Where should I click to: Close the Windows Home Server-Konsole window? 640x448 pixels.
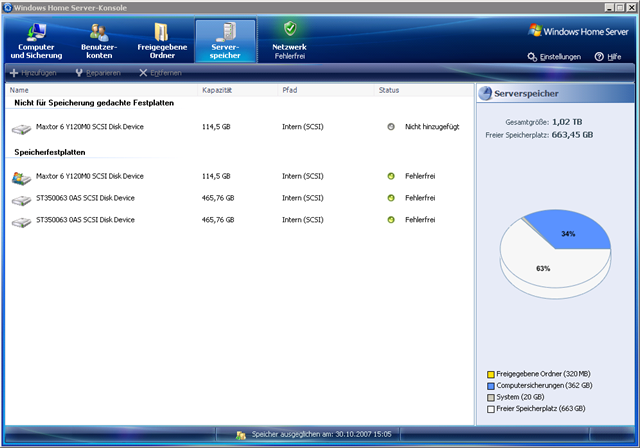click(x=630, y=7)
